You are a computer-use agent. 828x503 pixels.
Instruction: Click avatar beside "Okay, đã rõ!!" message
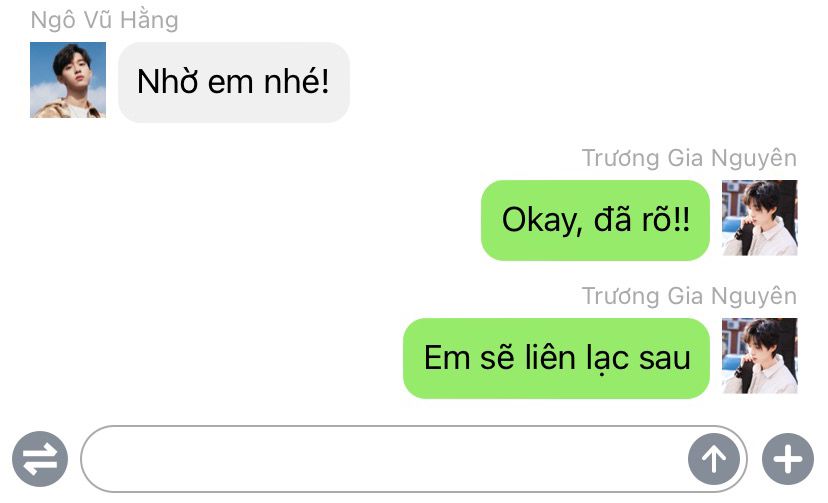point(759,217)
